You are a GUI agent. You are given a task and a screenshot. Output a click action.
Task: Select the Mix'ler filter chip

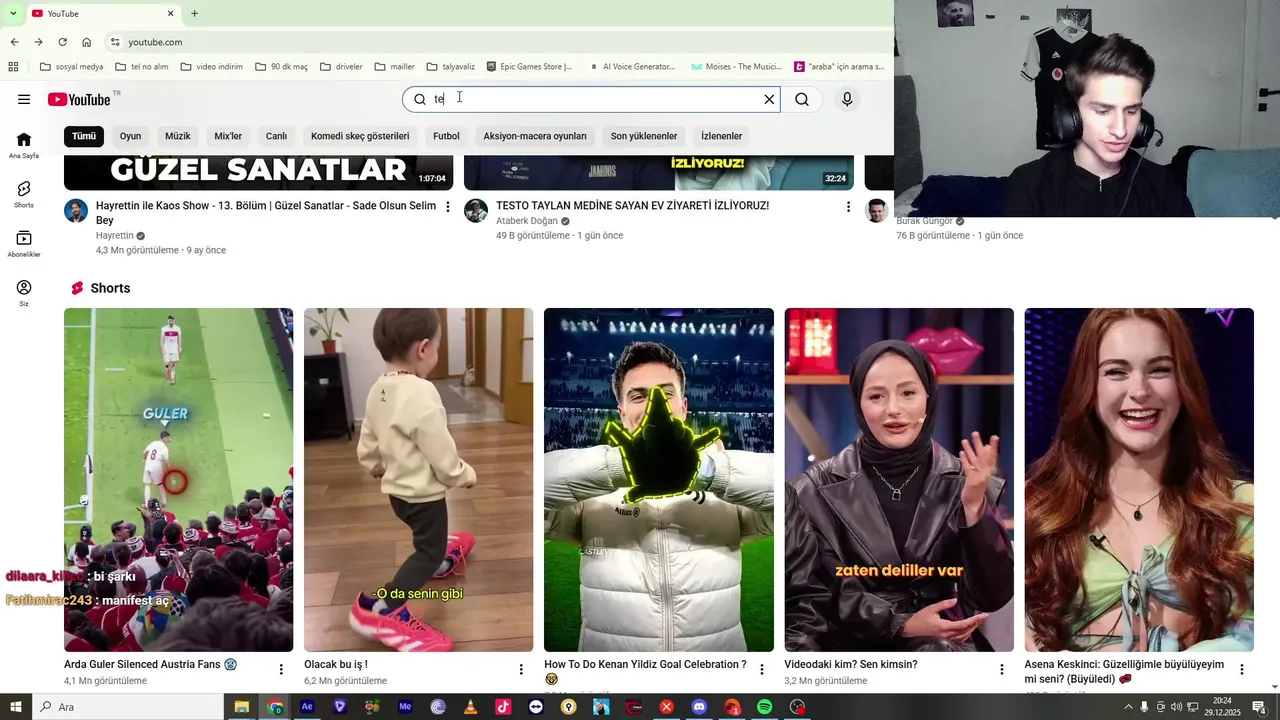coord(228,136)
